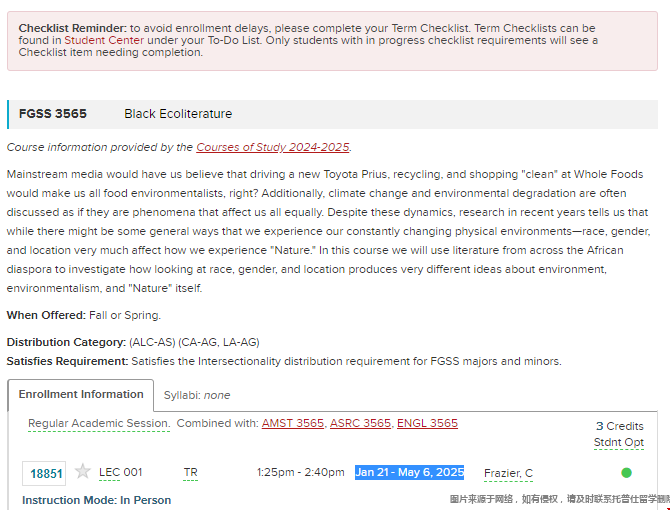Switch to the Syllabi tab
This screenshot has width=670, height=510.
coord(197,395)
